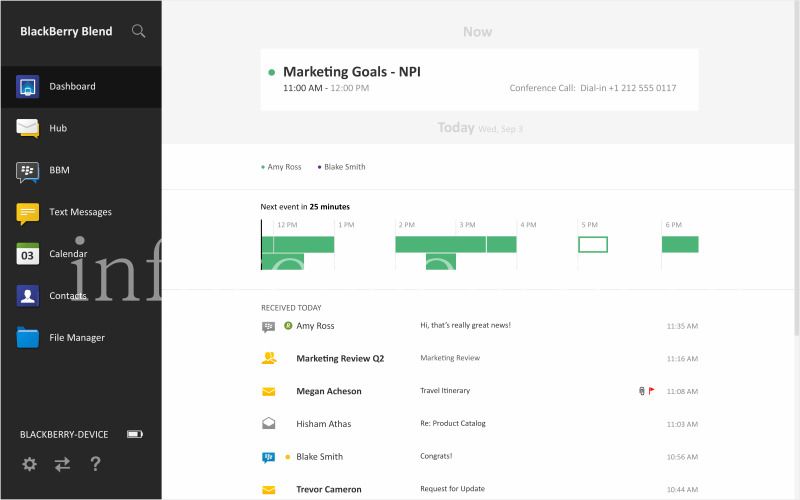Check the device battery icon

coord(135,434)
